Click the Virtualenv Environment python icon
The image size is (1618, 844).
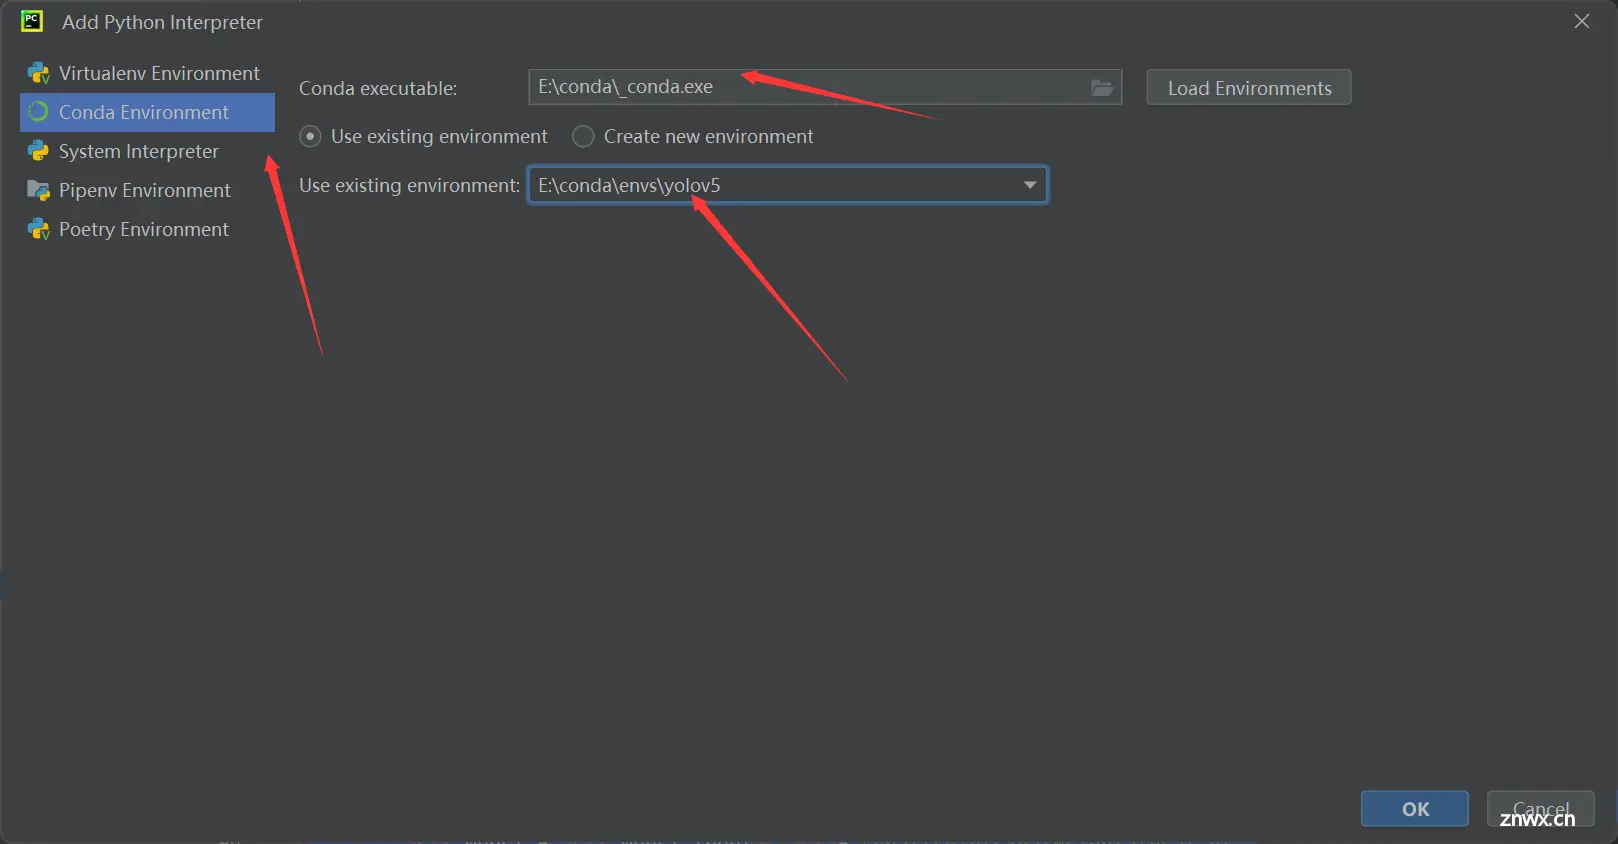tap(39, 73)
